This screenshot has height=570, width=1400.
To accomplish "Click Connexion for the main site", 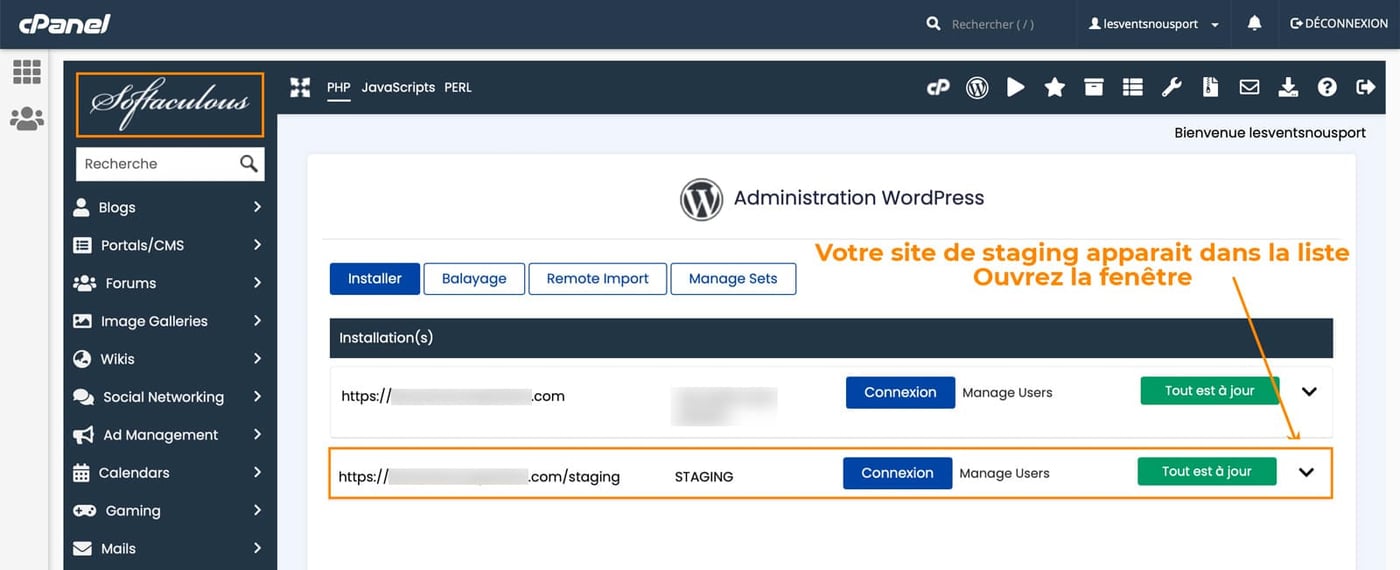I will [x=900, y=392].
